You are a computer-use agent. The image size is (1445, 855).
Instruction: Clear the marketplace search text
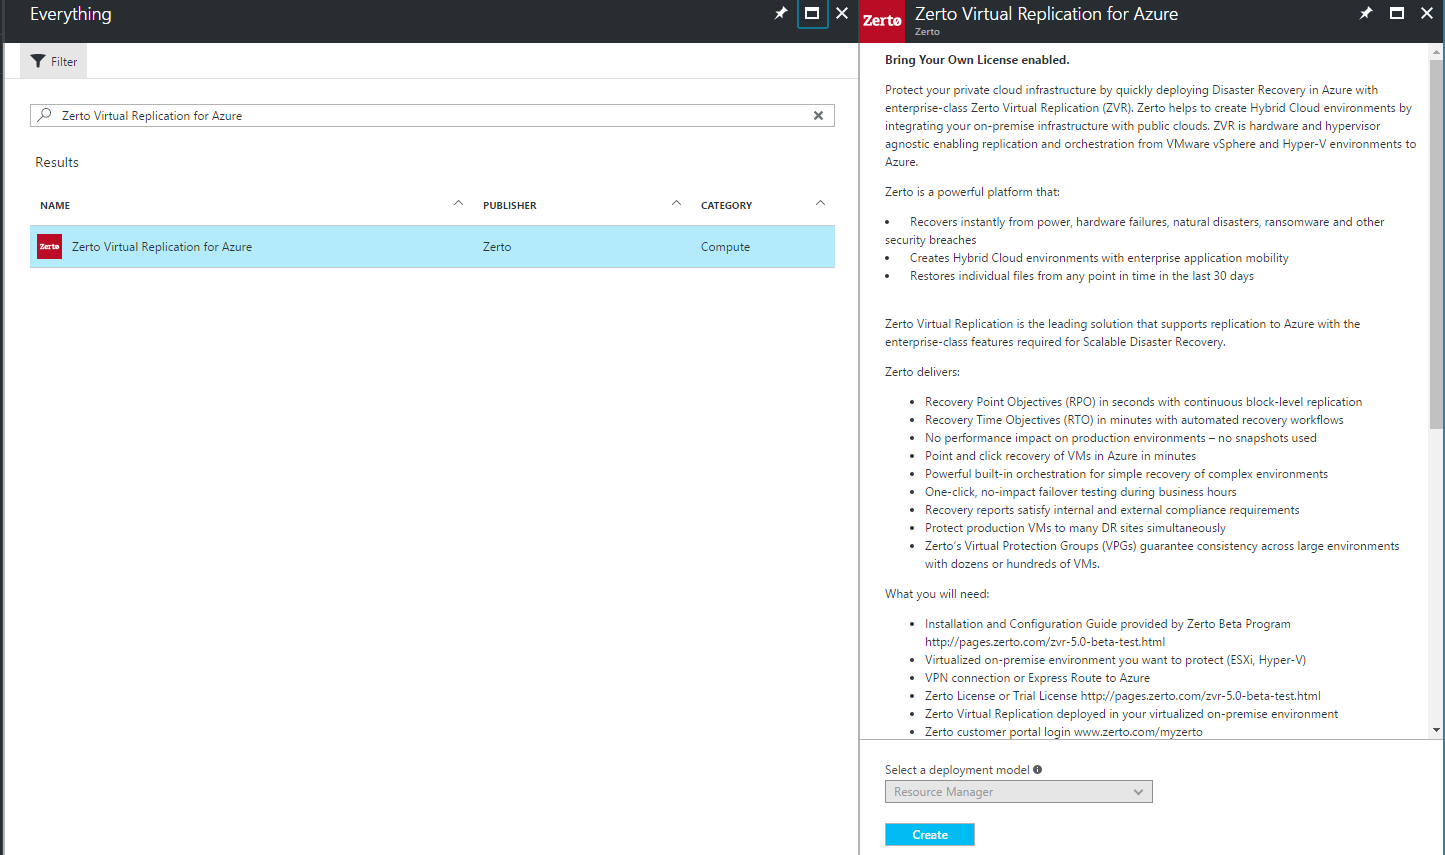tap(818, 115)
